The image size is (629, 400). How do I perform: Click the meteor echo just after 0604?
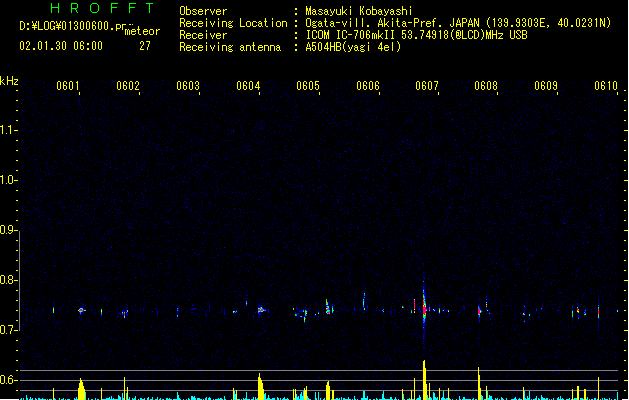[x=261, y=310]
